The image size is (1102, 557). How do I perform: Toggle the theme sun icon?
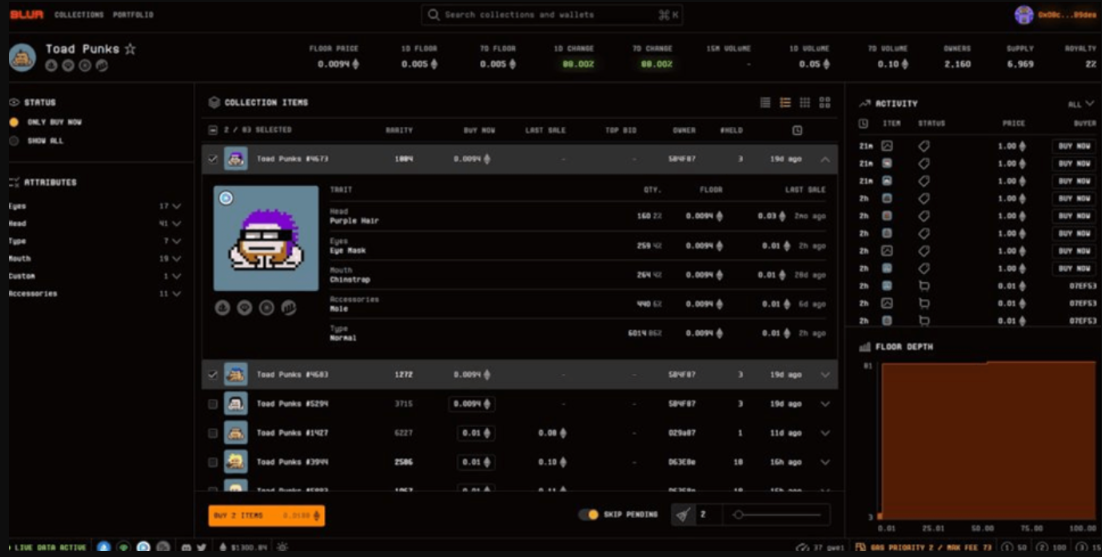283,547
